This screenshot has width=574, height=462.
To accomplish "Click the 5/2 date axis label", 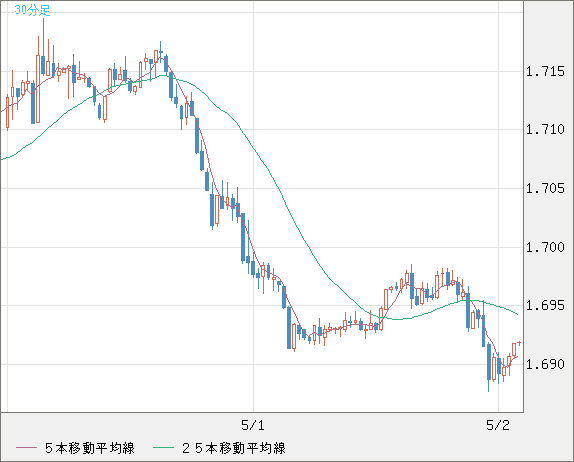I will coord(498,425).
